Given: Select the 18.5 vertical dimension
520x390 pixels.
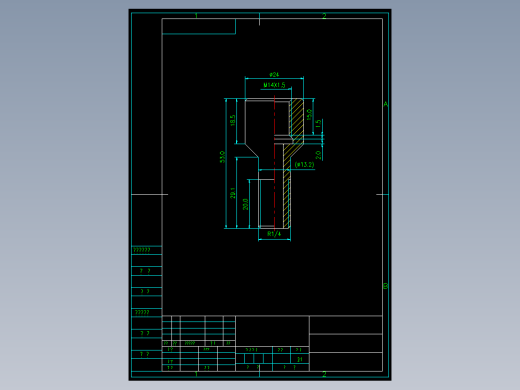Looking at the screenshot, I should [x=233, y=120].
